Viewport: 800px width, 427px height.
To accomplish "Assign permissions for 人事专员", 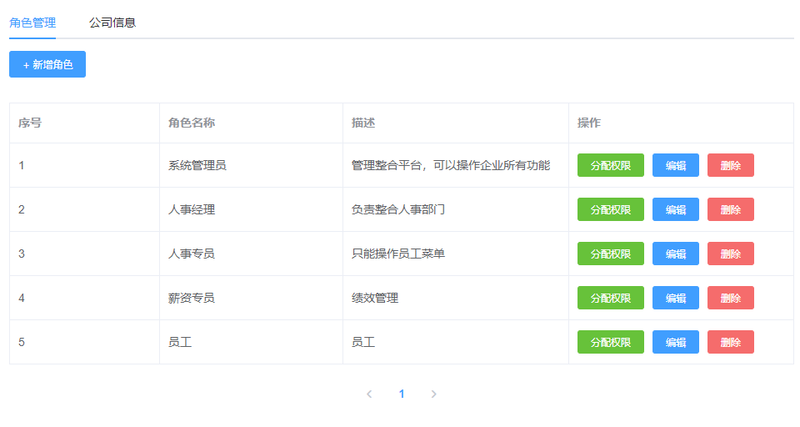I will (x=610, y=254).
